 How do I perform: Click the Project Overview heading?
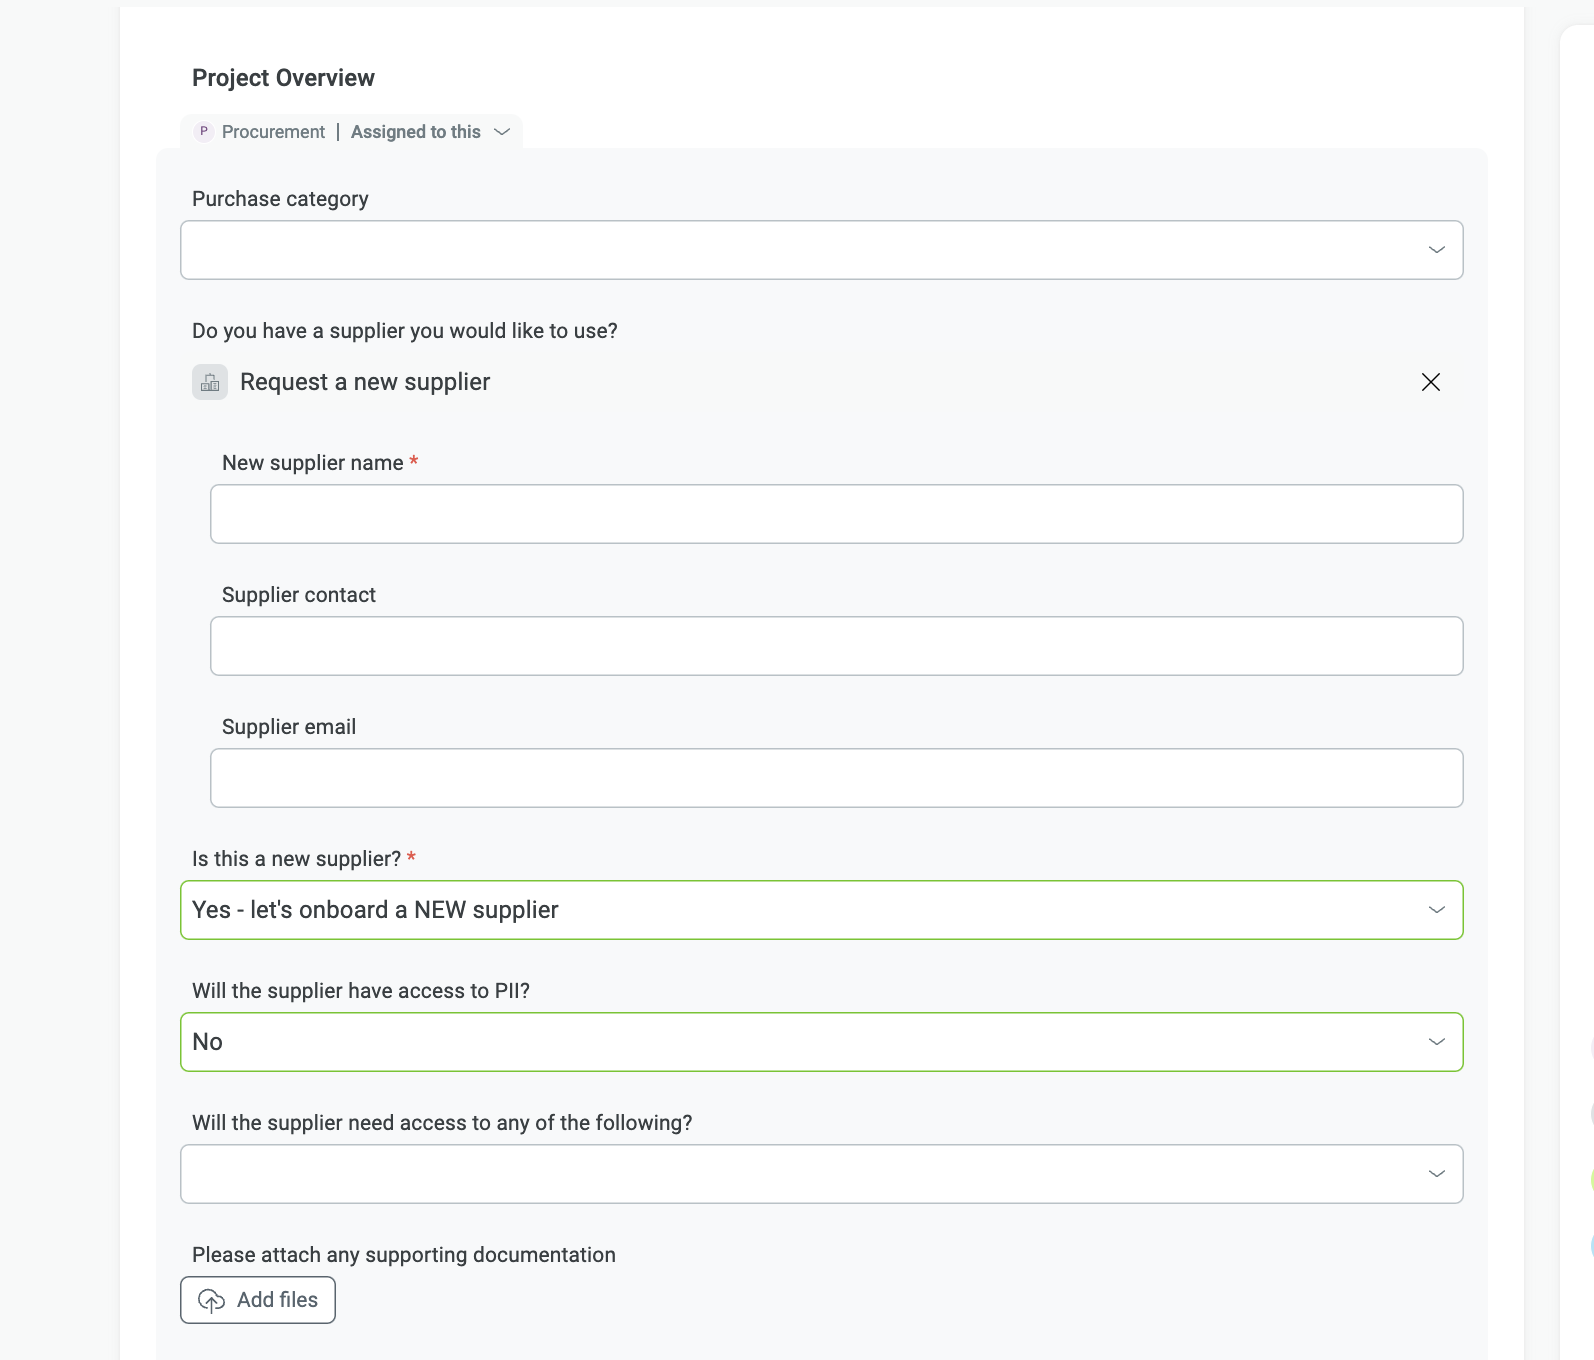tap(283, 78)
